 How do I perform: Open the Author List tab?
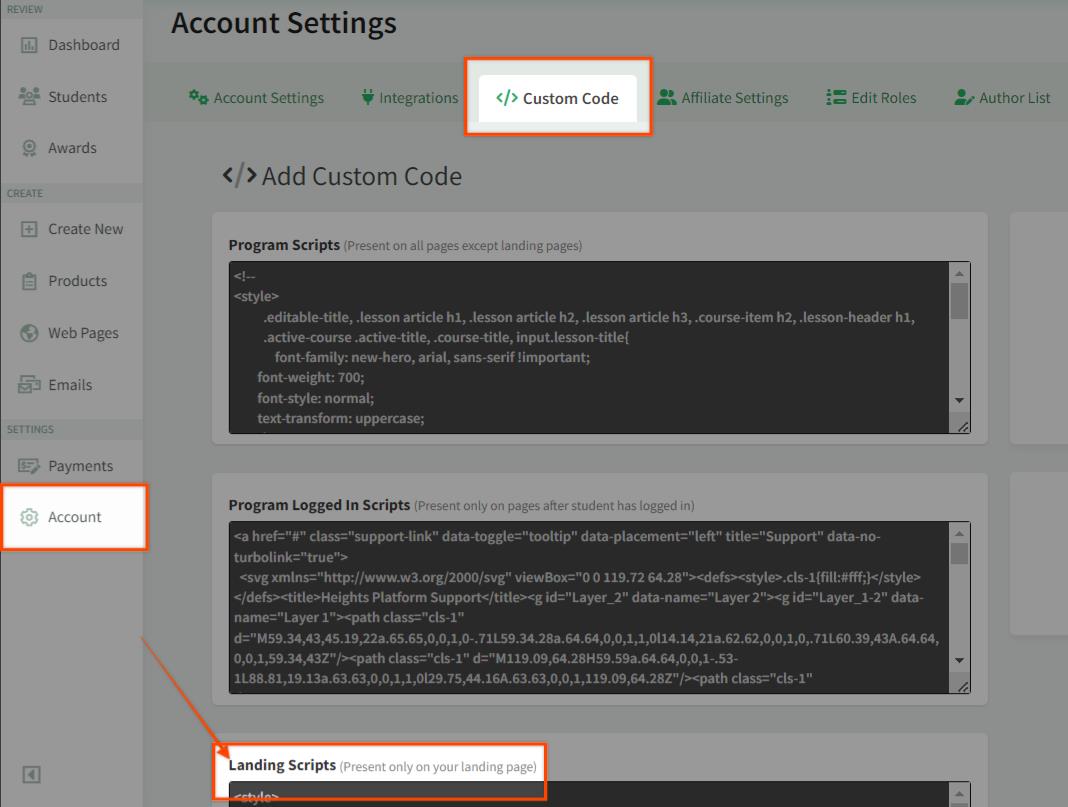tap(1002, 98)
